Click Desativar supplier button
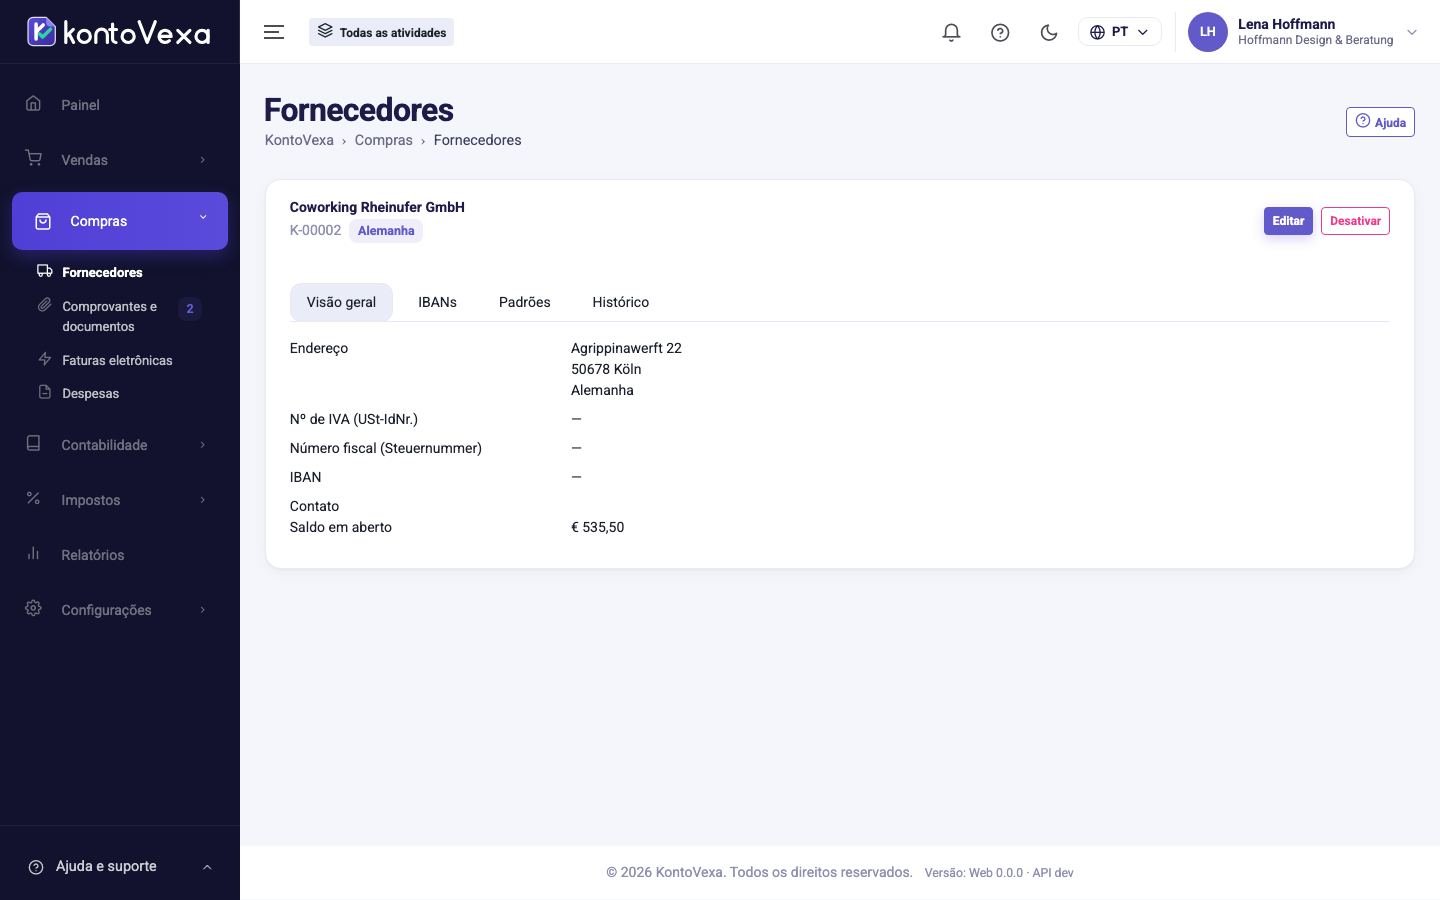Viewport: 1440px width, 900px height. [1355, 221]
